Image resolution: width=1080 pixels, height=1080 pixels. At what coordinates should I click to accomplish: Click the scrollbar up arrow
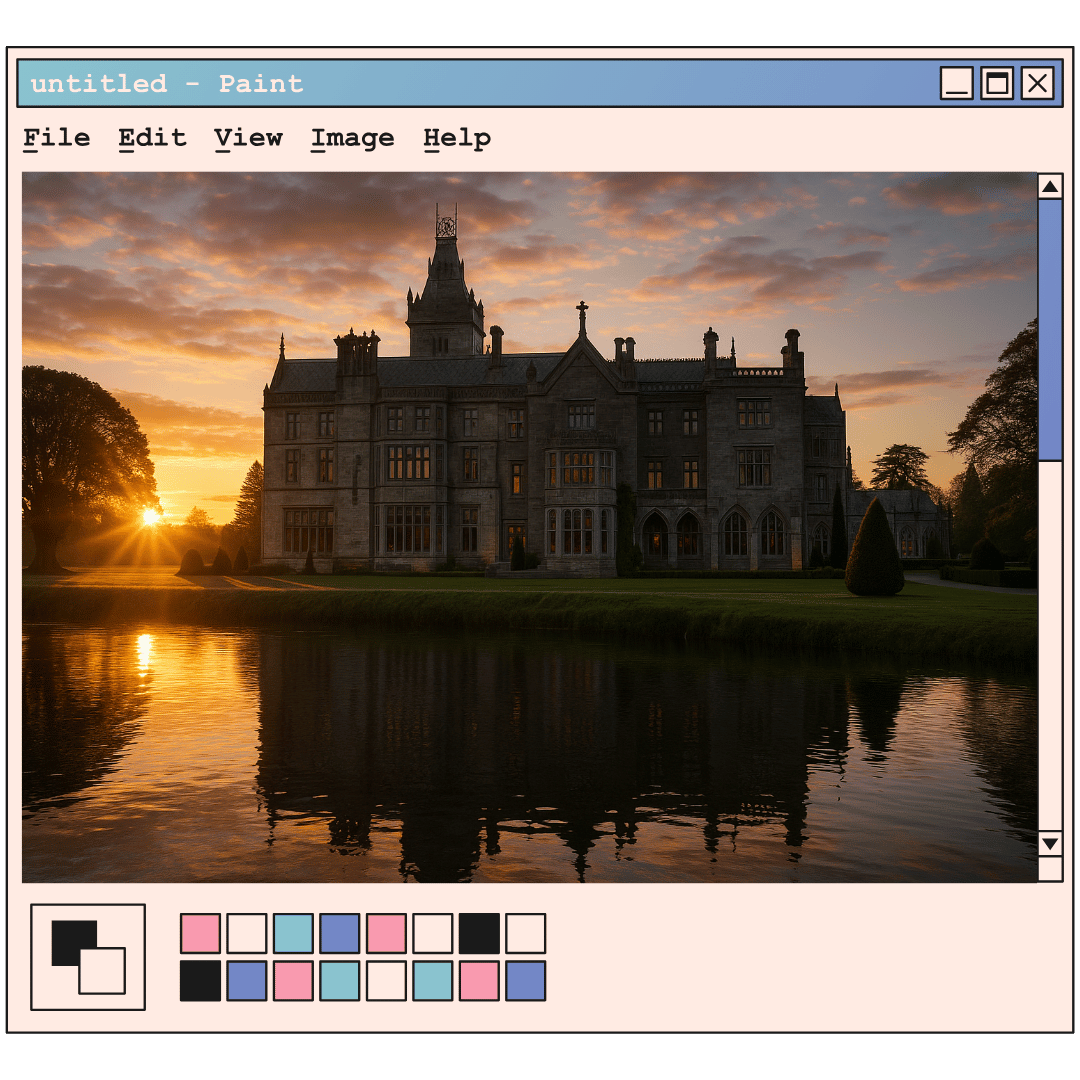tap(1050, 187)
